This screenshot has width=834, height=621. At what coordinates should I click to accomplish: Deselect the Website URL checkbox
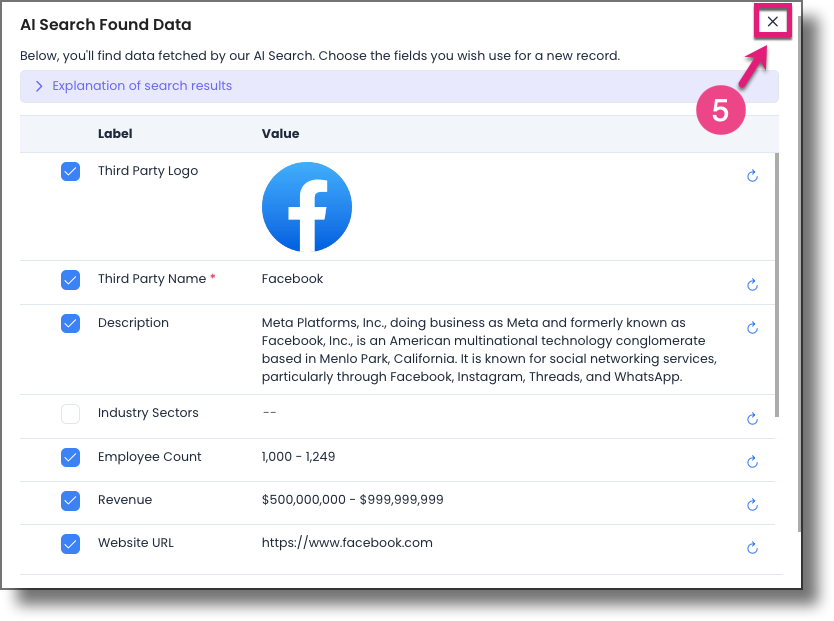click(x=70, y=543)
